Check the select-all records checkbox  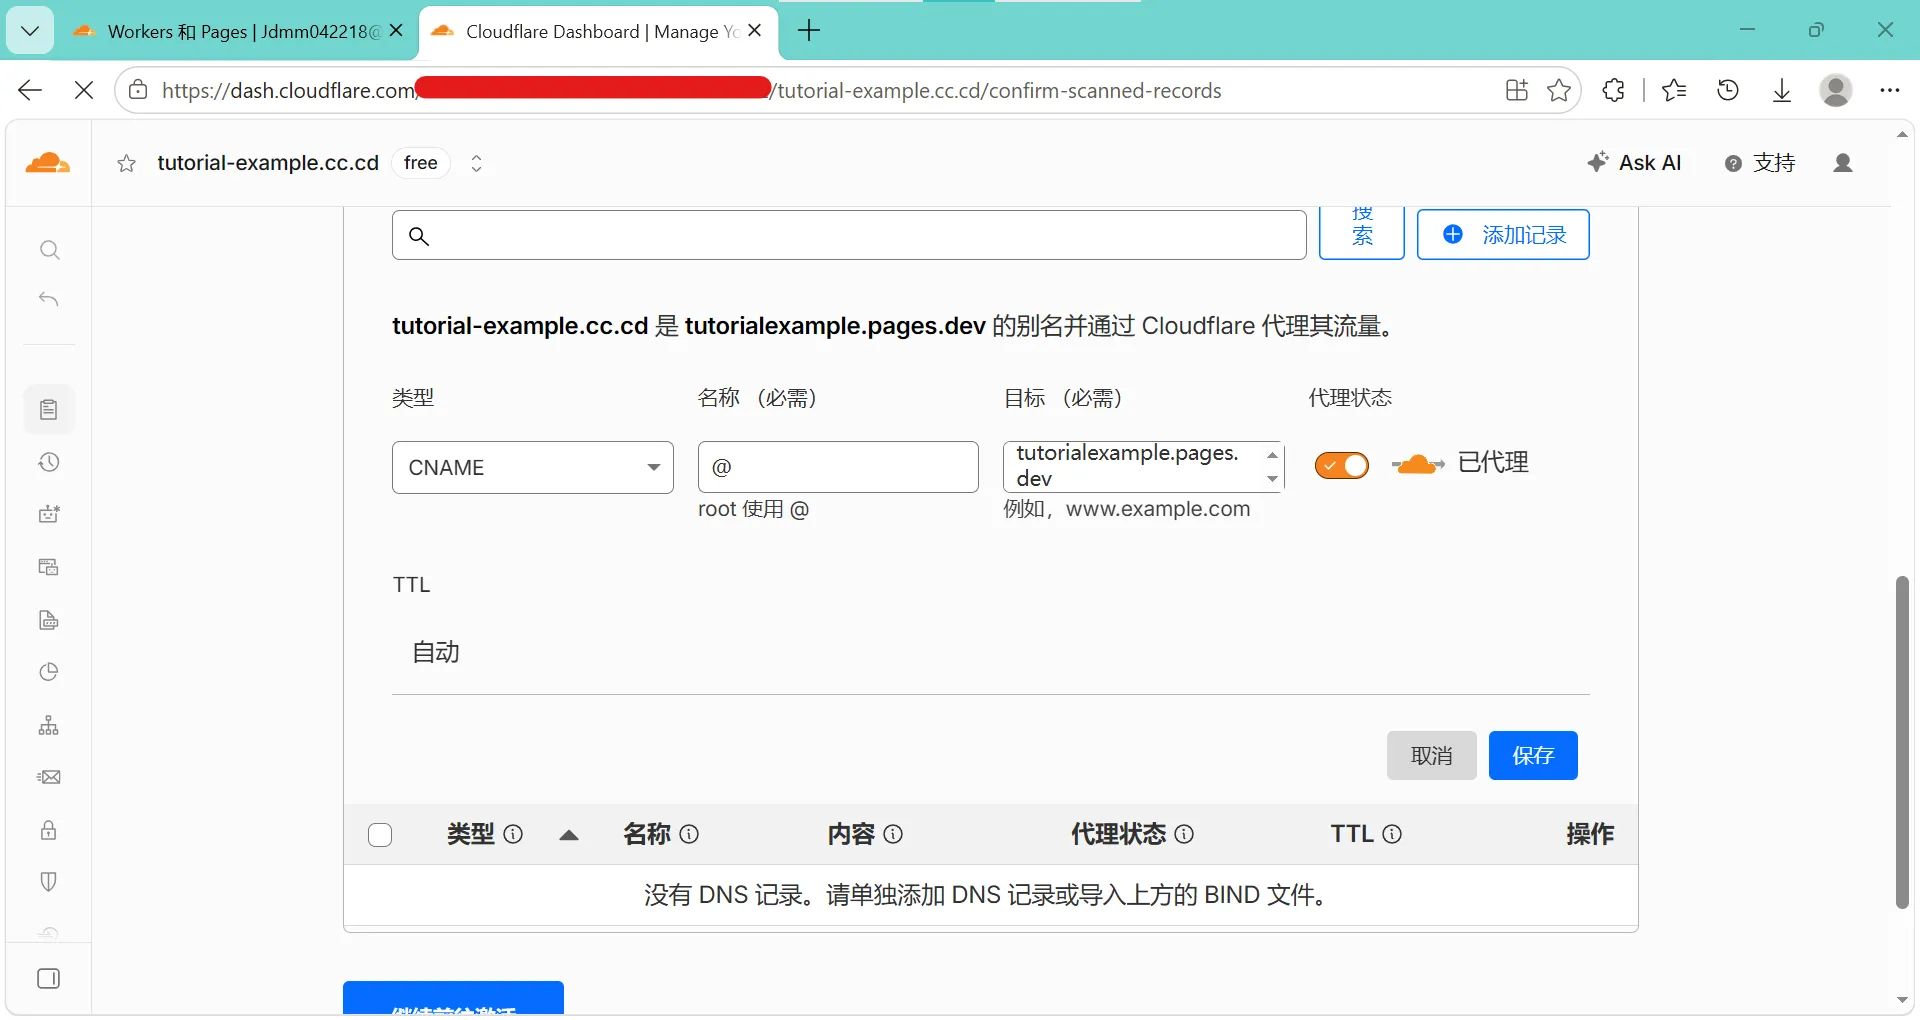click(x=380, y=835)
